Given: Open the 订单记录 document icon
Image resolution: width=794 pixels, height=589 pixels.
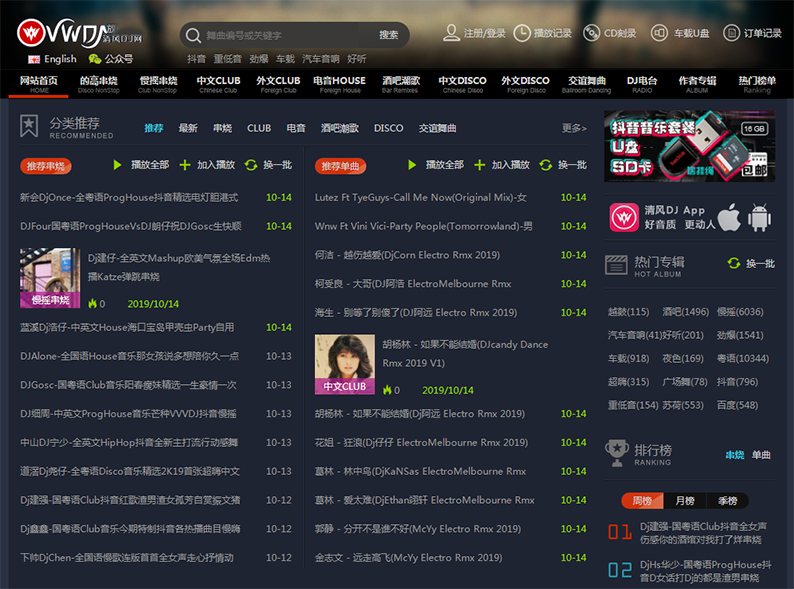Looking at the screenshot, I should [731, 33].
